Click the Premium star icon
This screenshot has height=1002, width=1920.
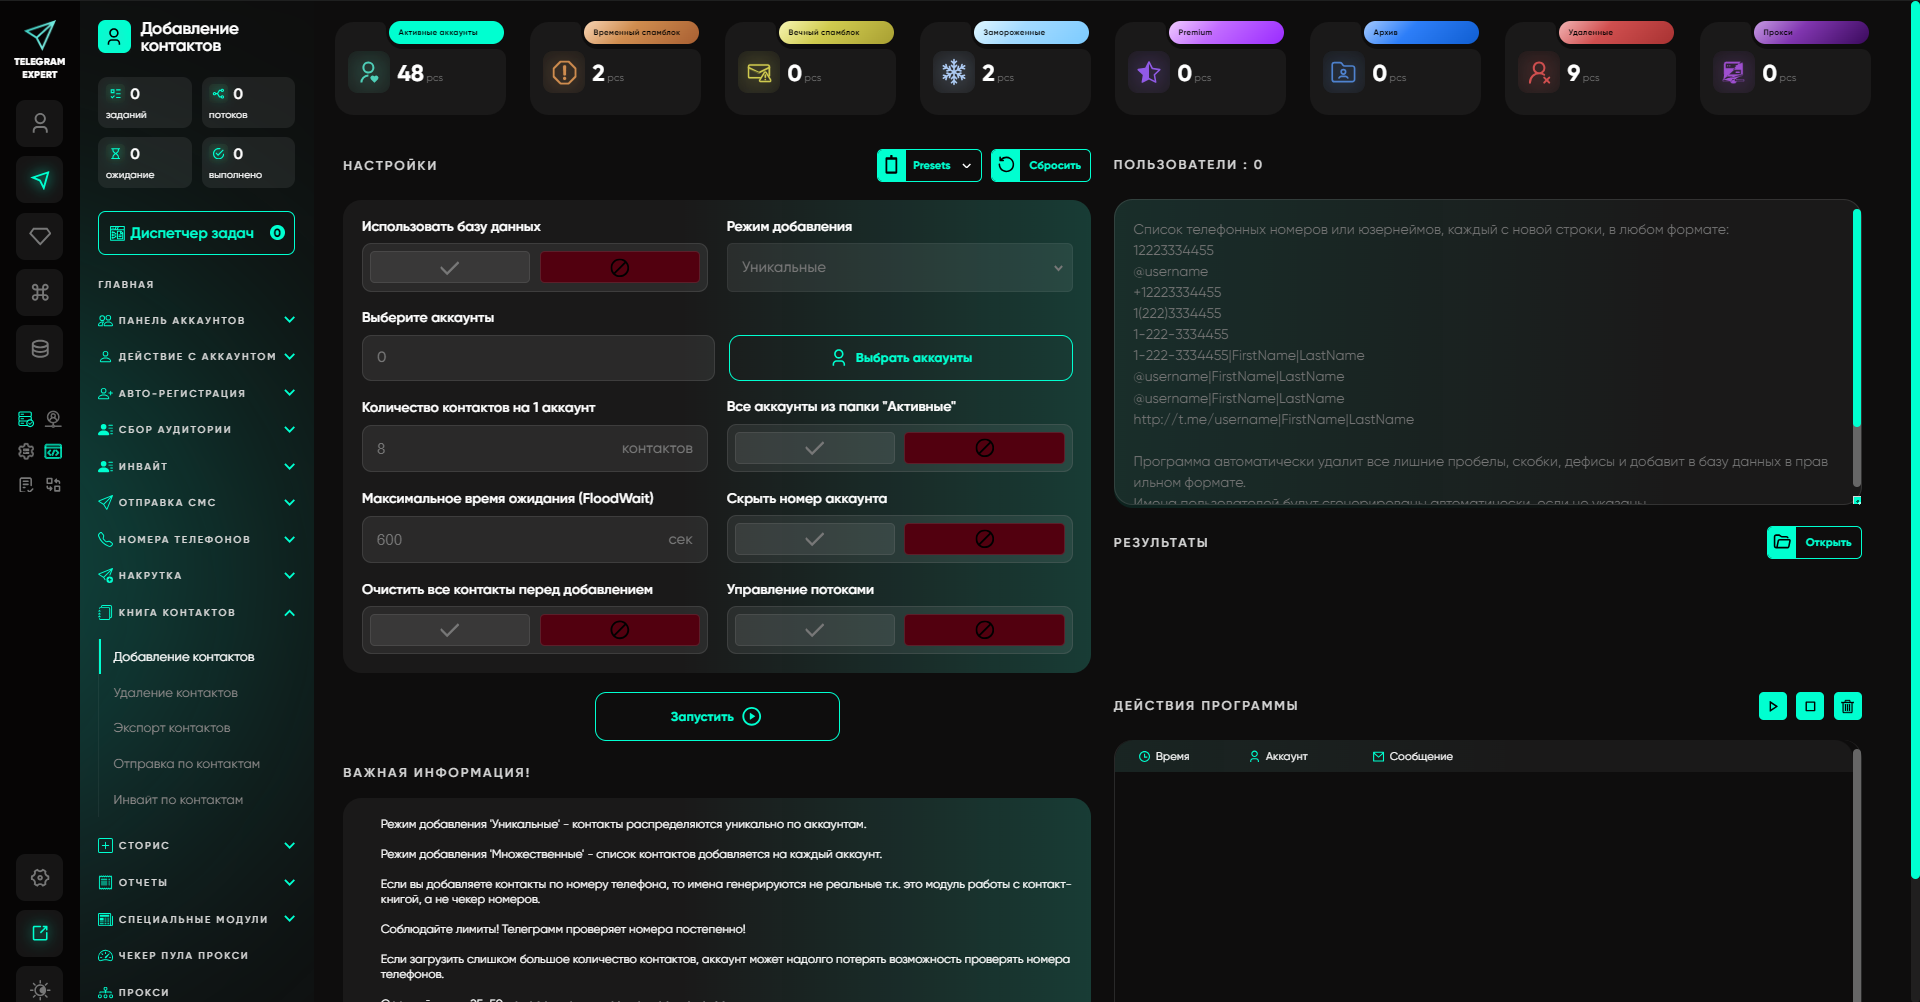click(x=1149, y=72)
